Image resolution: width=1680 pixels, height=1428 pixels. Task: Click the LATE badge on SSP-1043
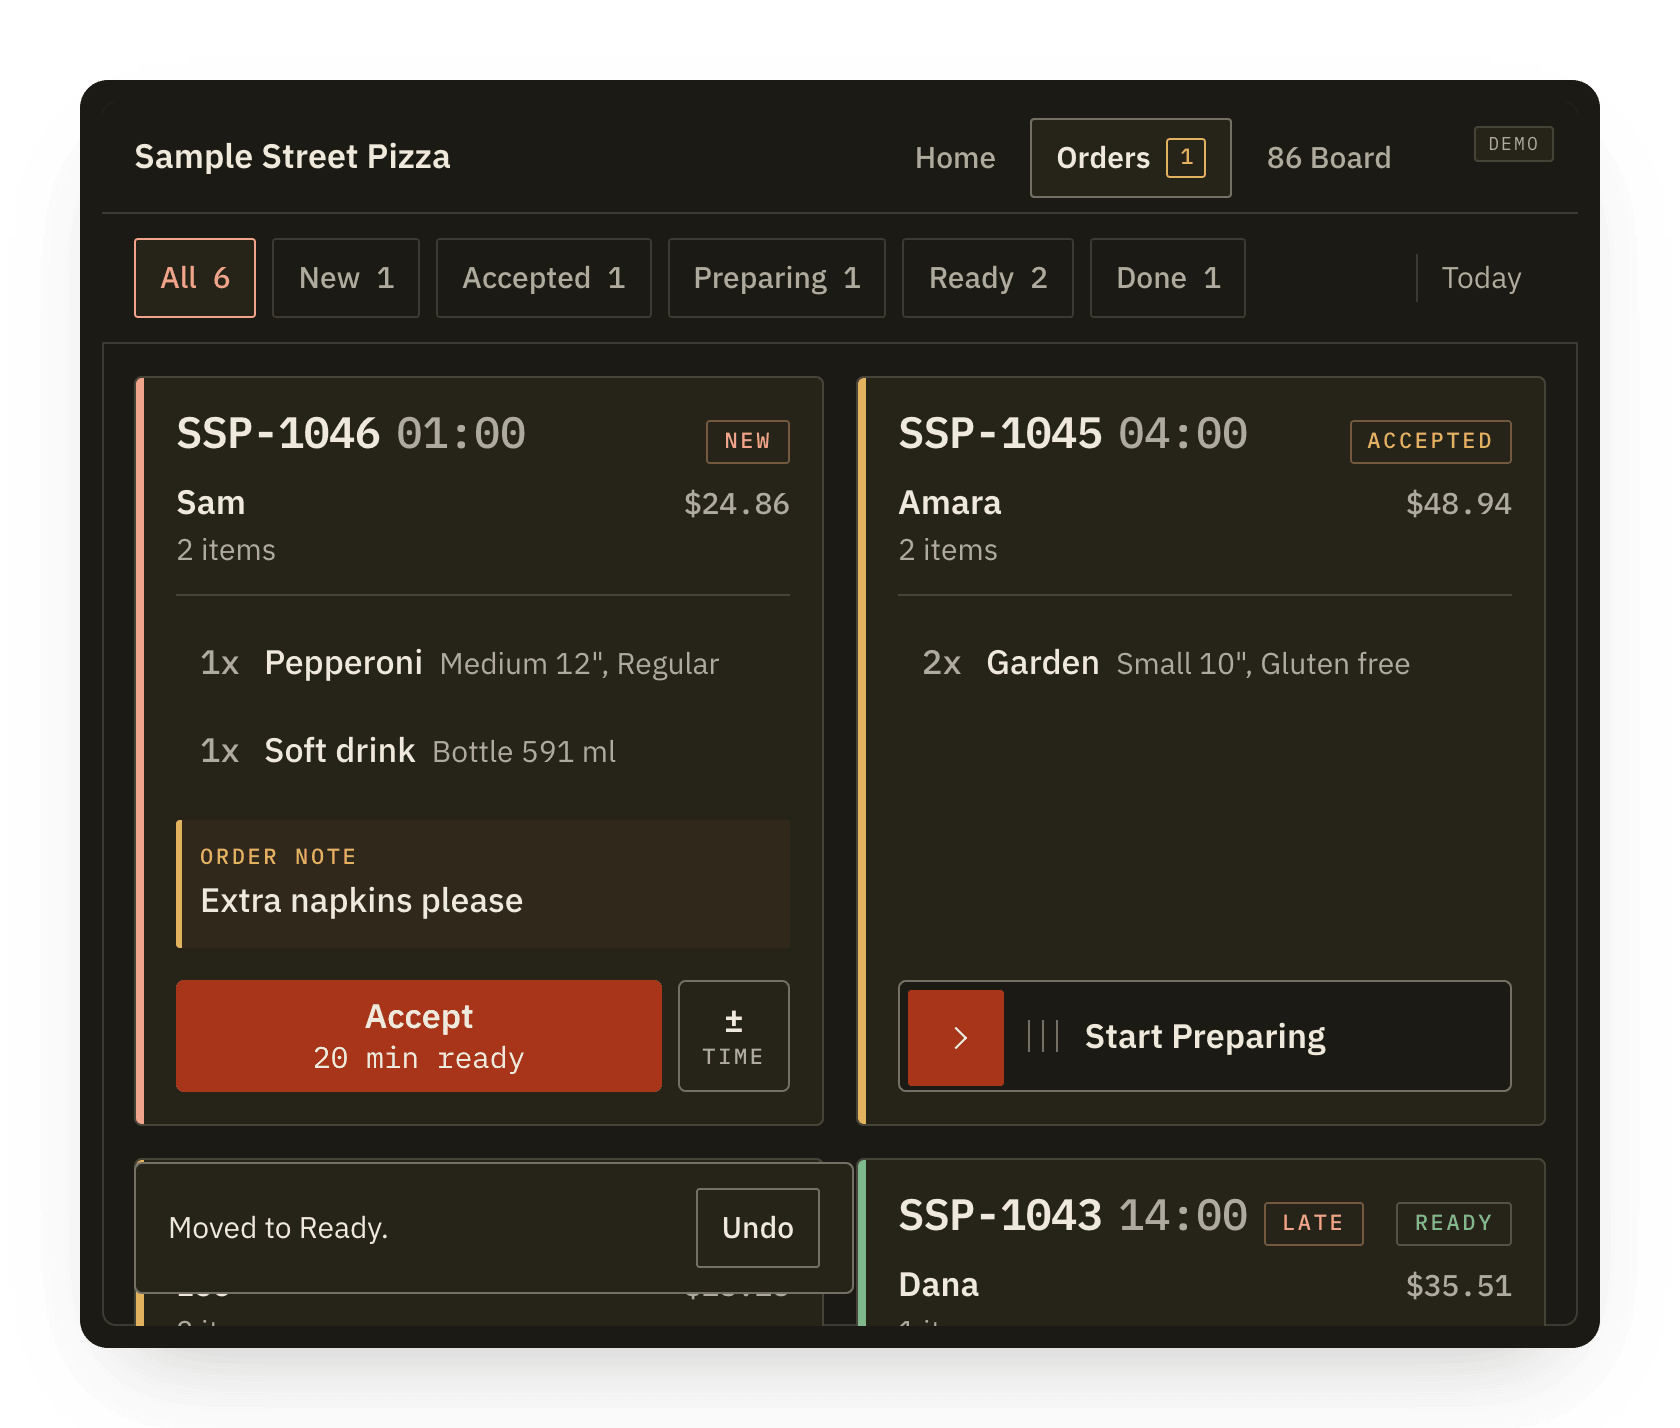[x=1314, y=1224]
